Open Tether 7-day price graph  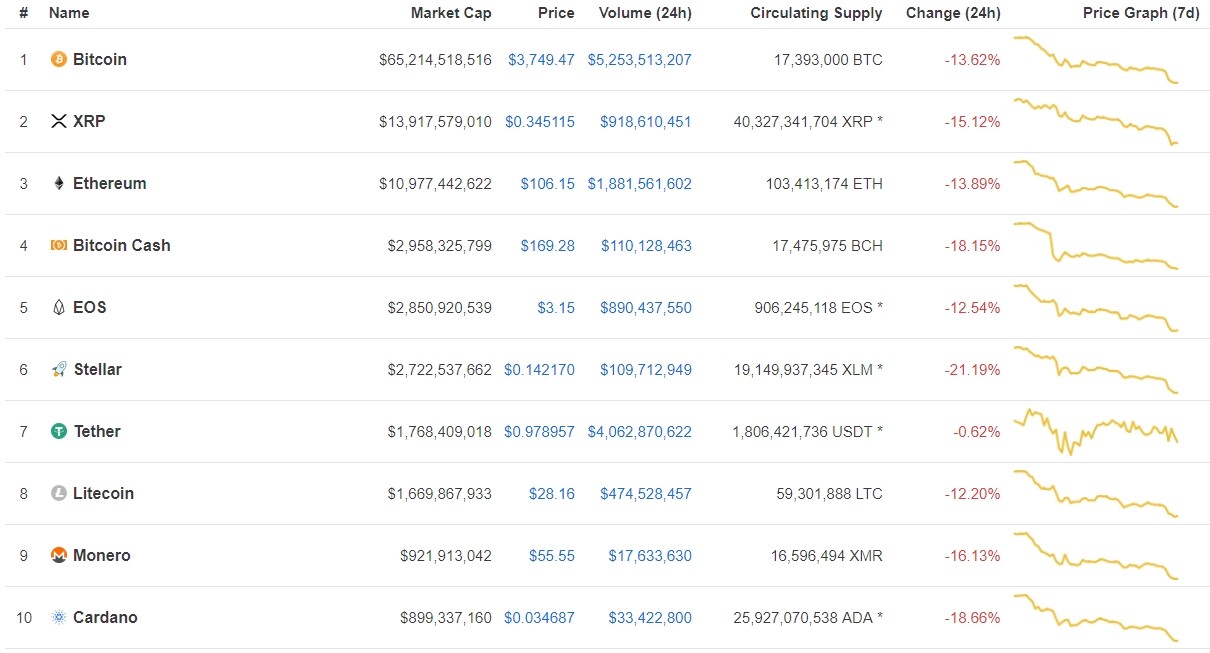coord(1097,432)
